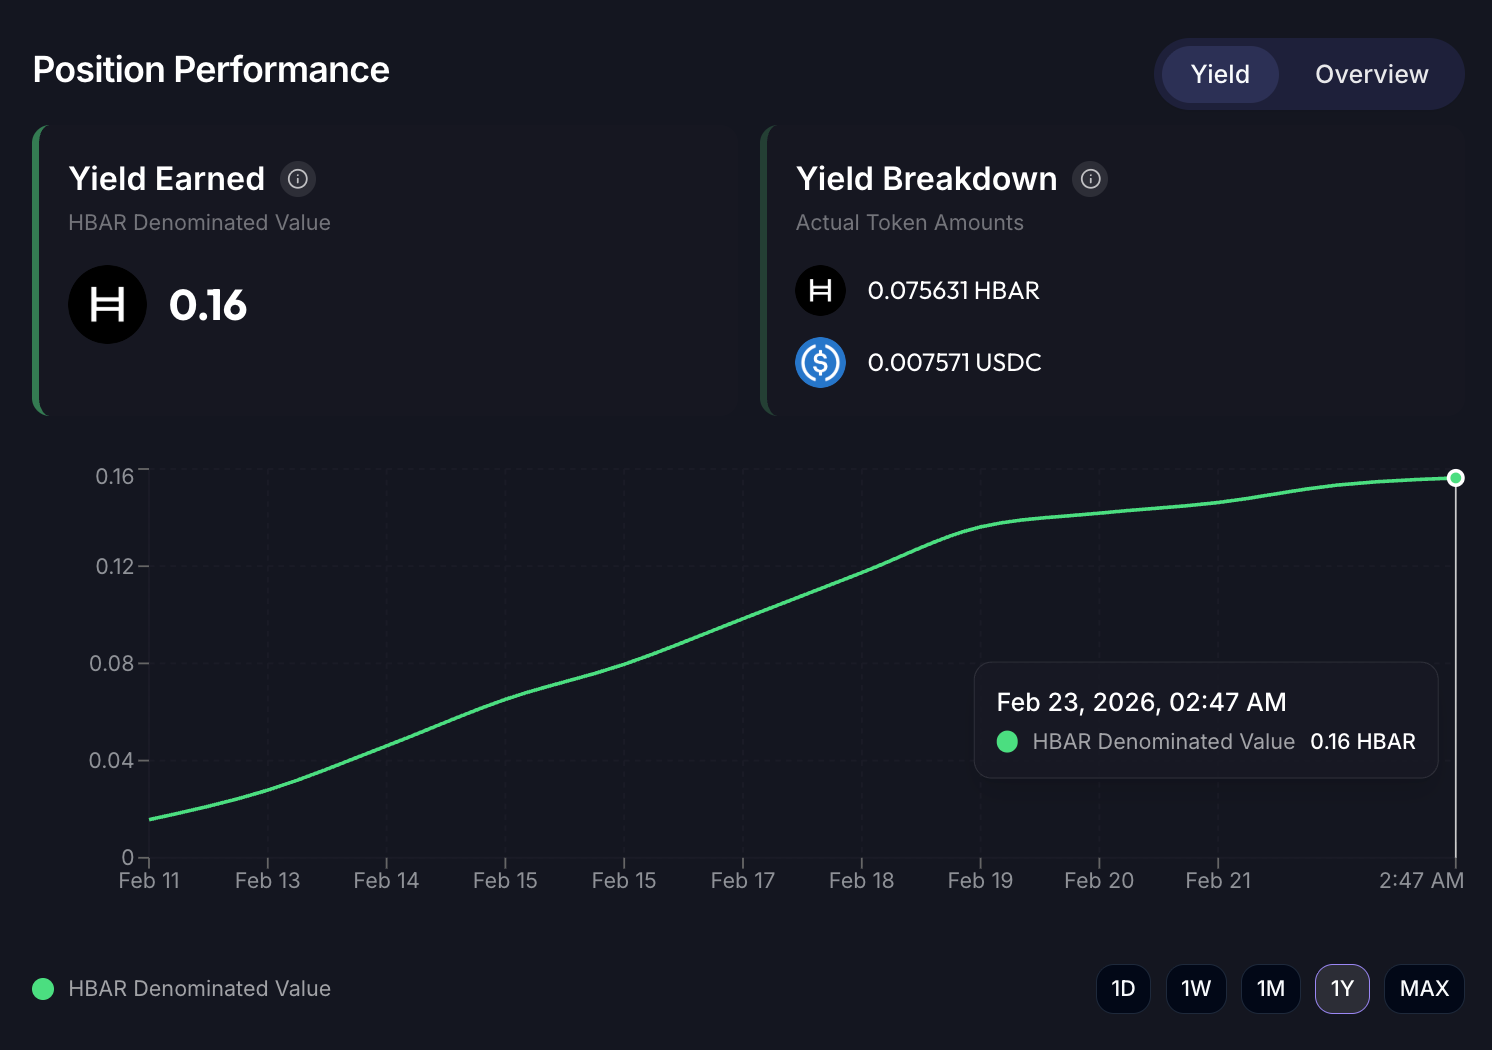Click the green dot in chart tooltip
The image size is (1492, 1050).
pos(1007,742)
